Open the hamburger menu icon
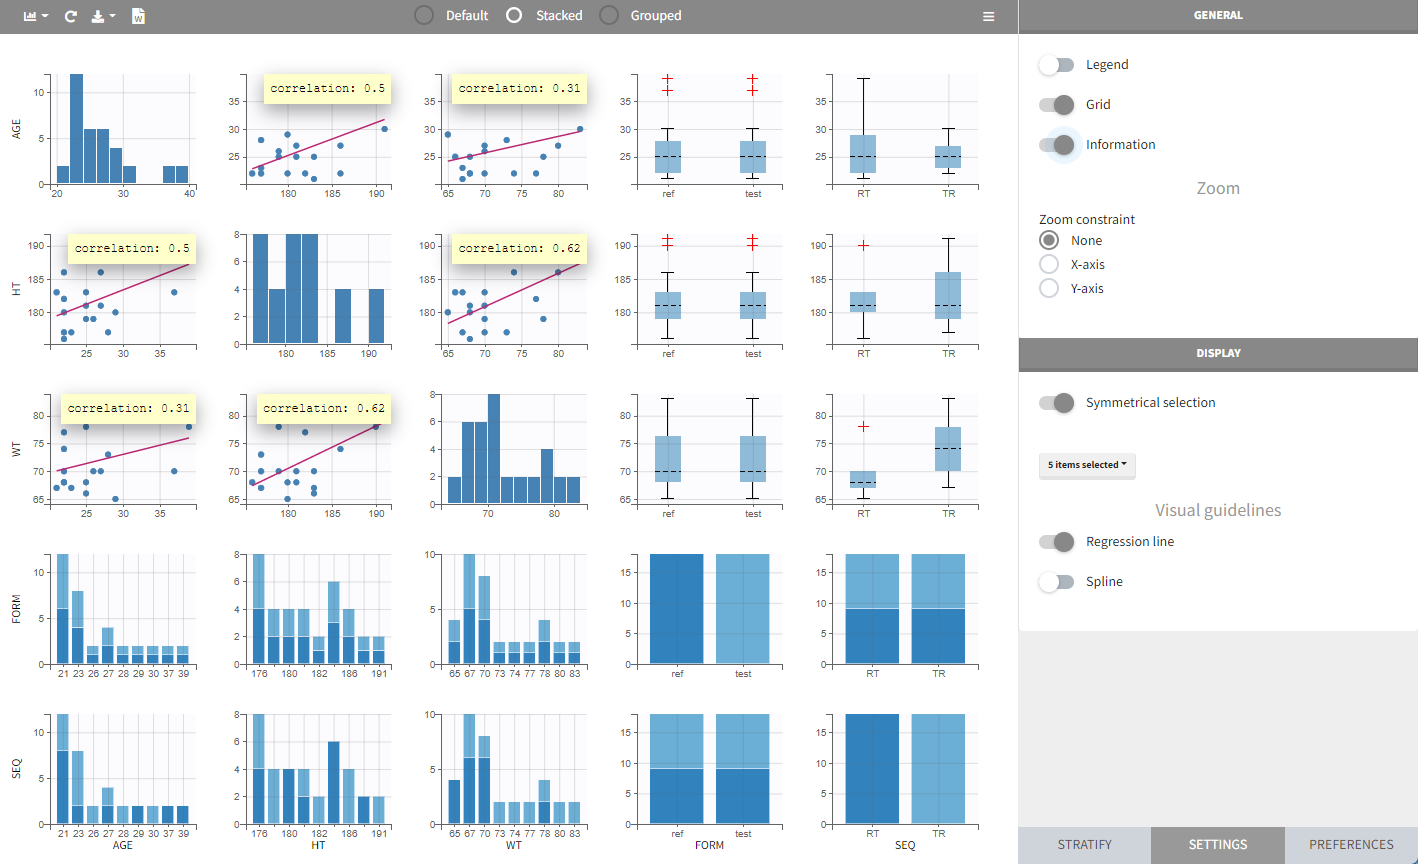 click(x=988, y=16)
